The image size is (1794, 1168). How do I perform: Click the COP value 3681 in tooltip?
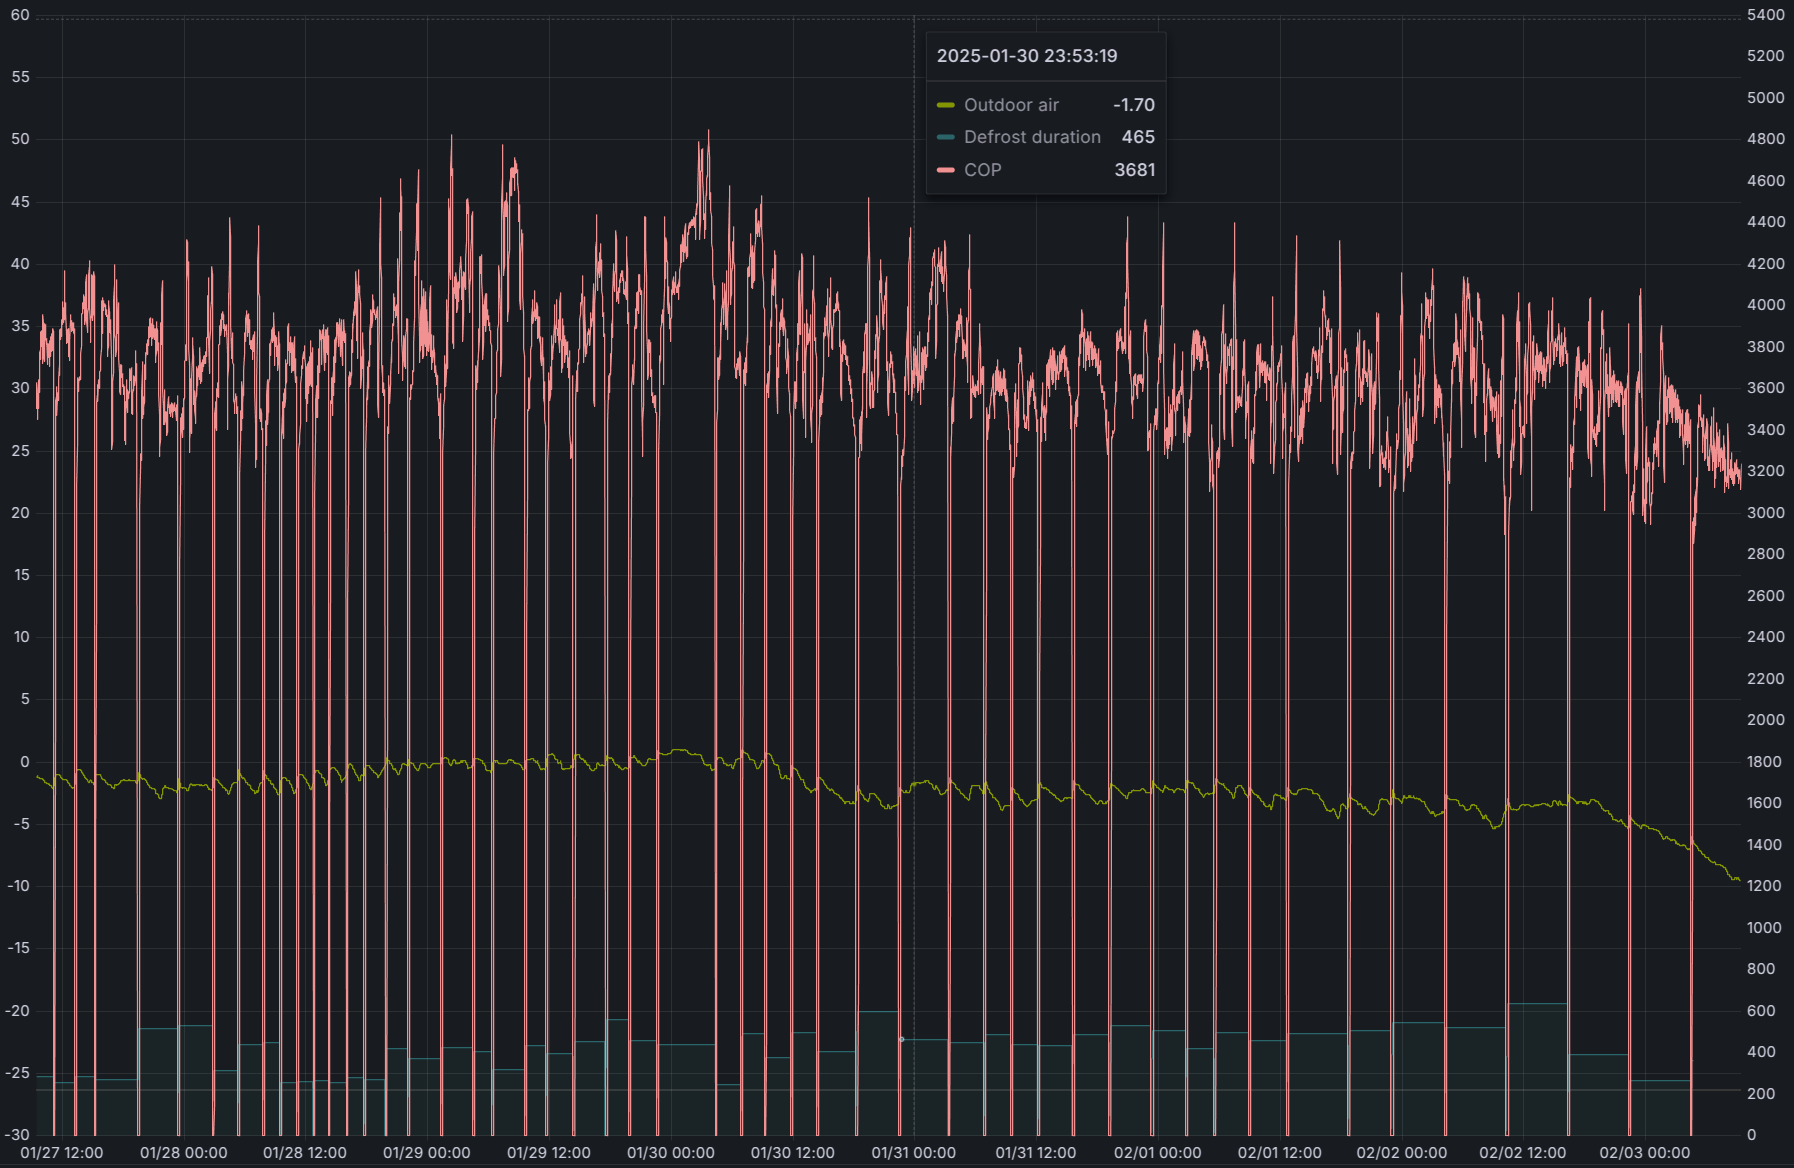(1134, 170)
